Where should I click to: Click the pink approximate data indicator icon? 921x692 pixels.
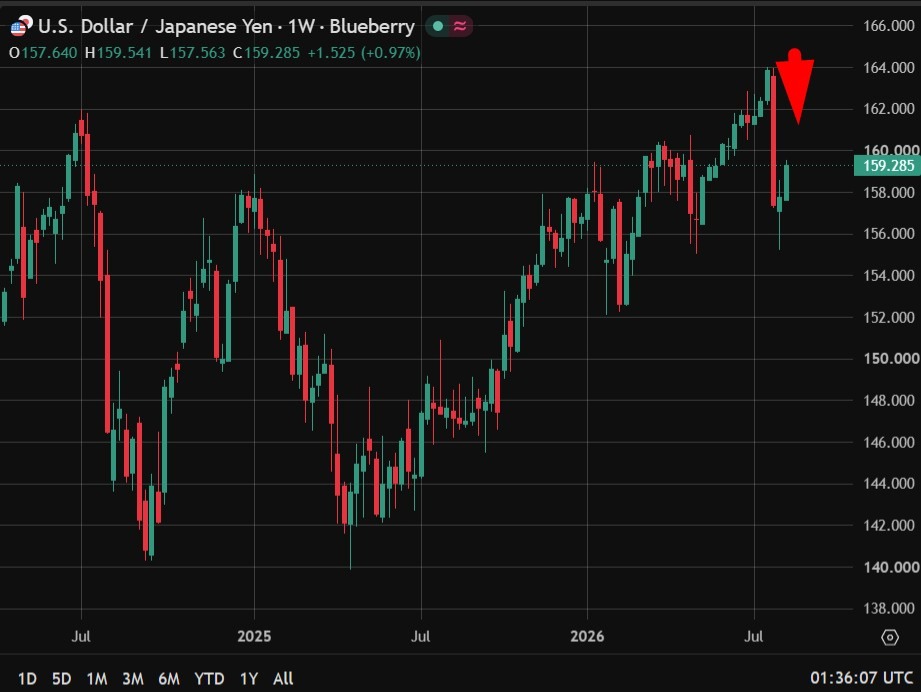click(x=460, y=26)
